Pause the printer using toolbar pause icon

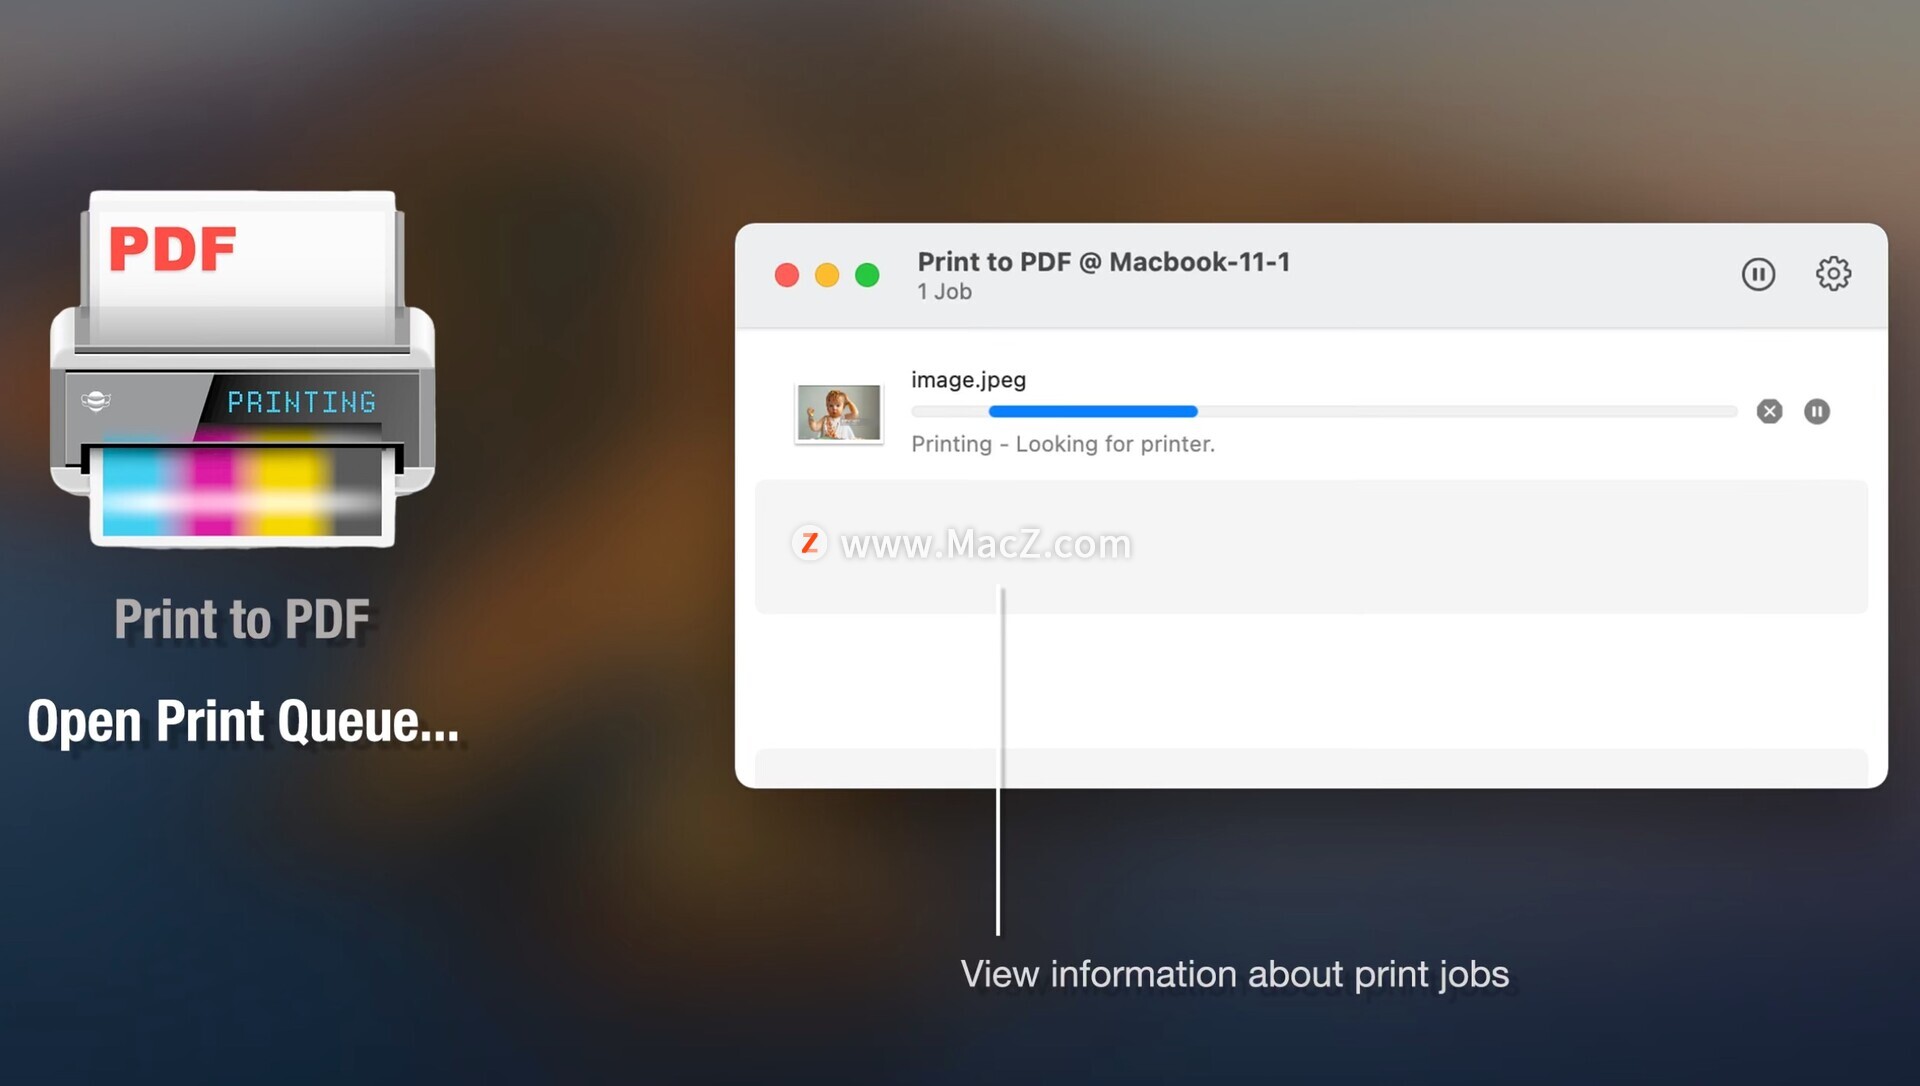click(1758, 274)
